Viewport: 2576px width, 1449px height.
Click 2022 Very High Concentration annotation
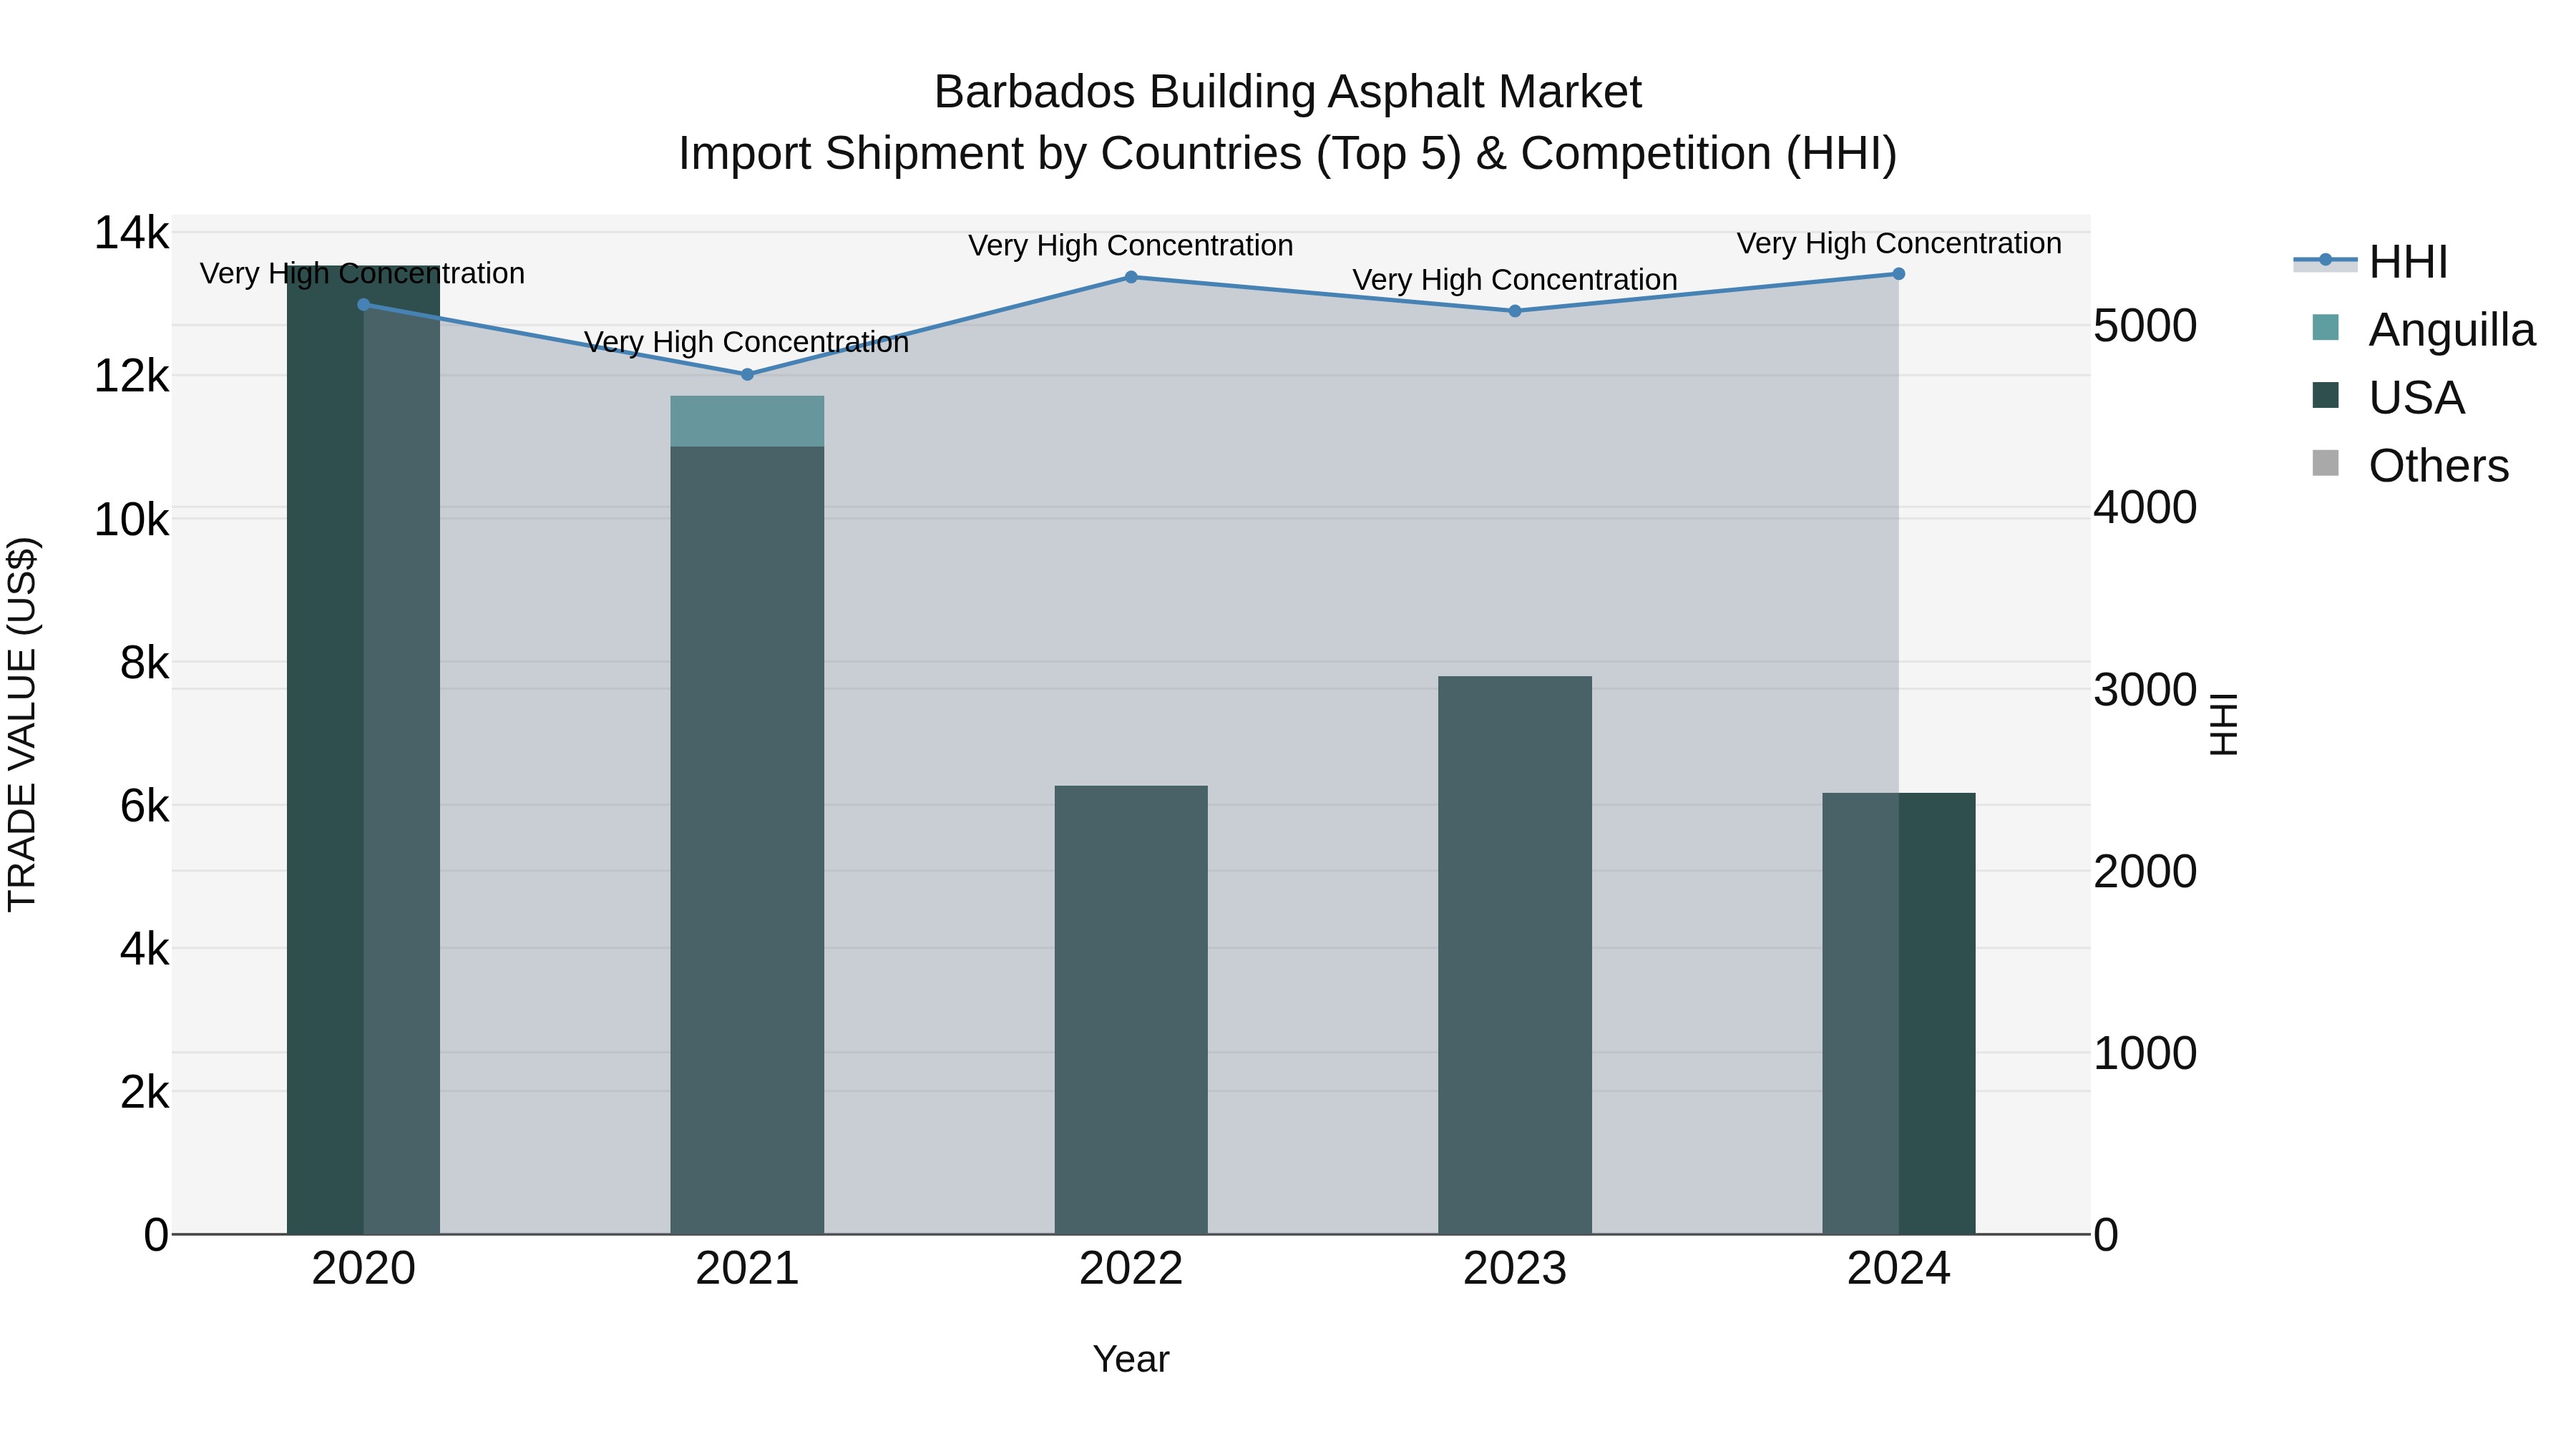click(x=1131, y=245)
